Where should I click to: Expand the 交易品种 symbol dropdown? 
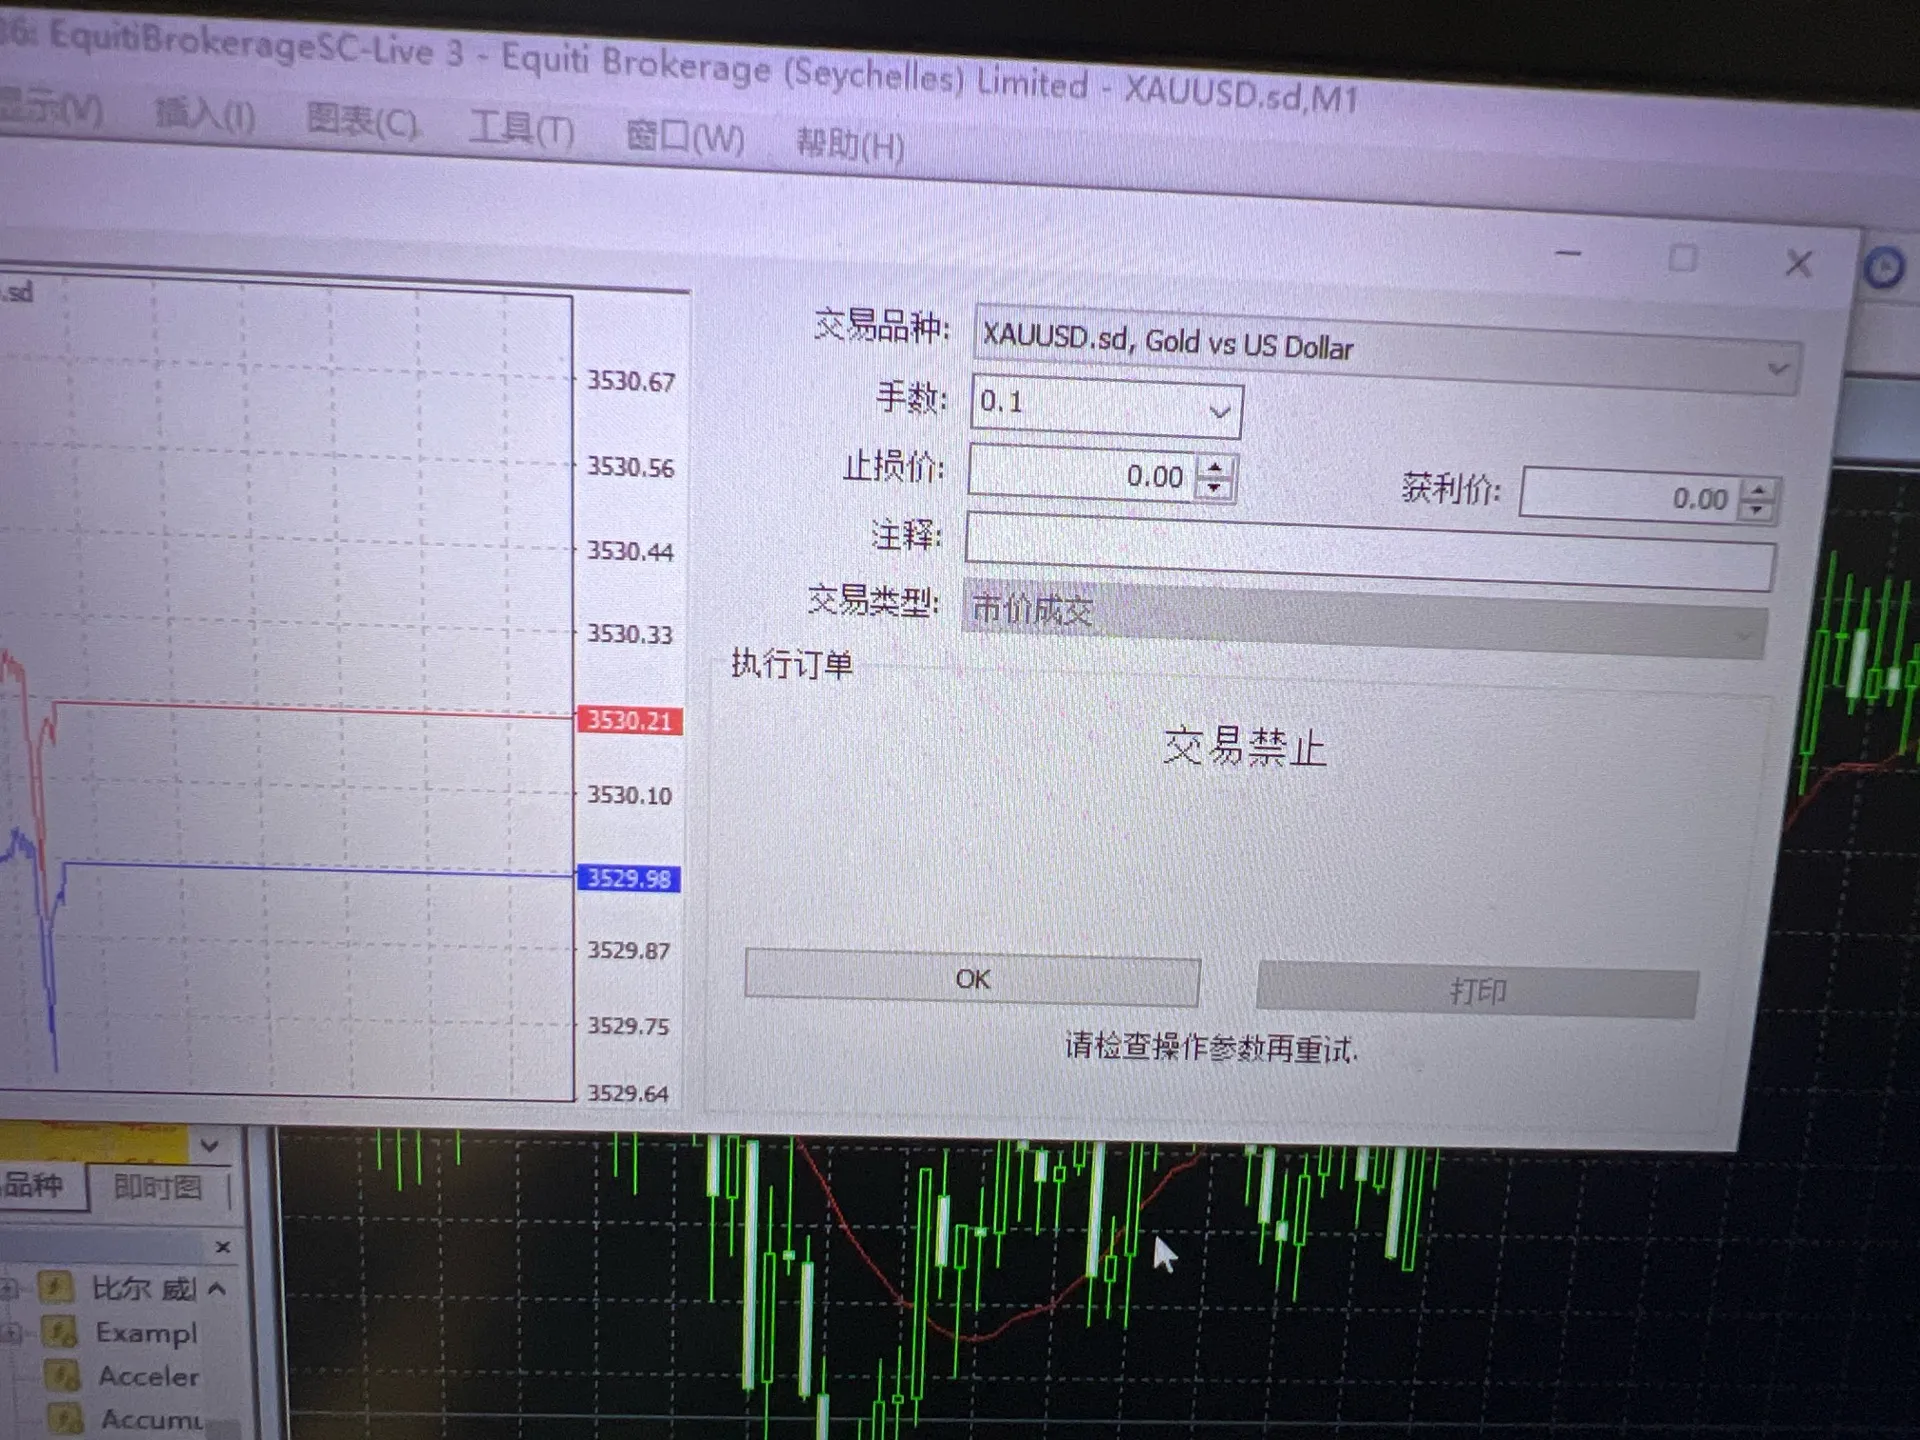pos(1777,368)
